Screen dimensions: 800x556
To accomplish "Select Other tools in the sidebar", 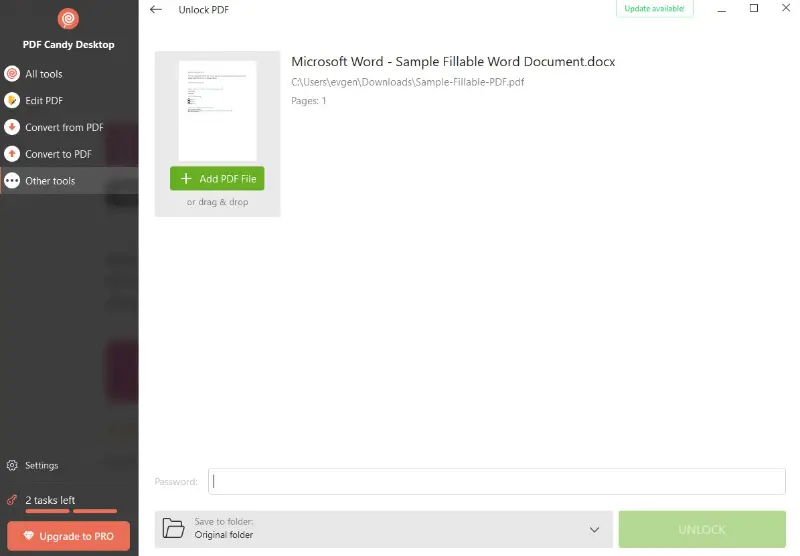I will (x=50, y=181).
